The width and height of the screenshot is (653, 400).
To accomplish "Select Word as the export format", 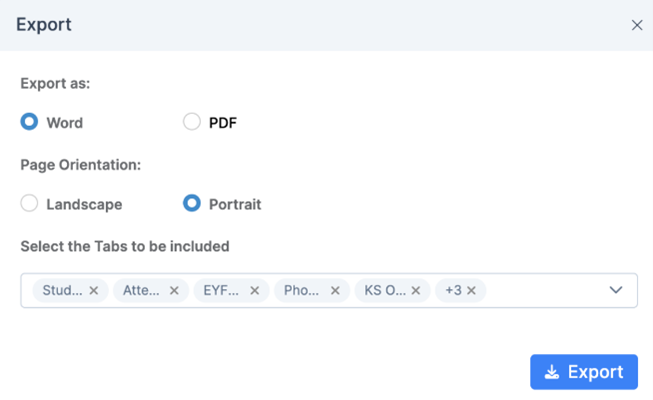I will (30, 122).
